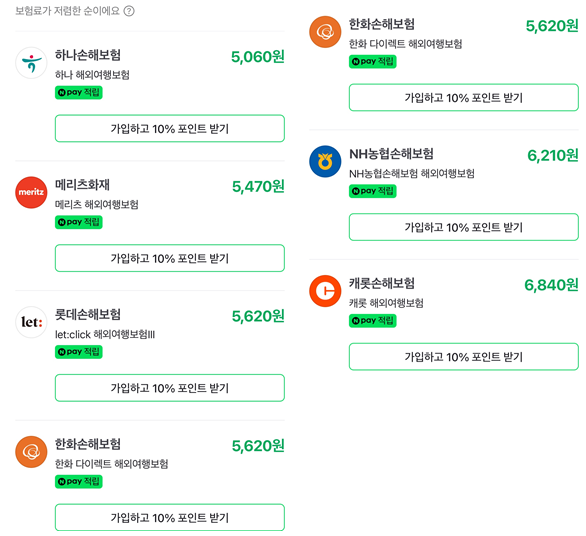Join 롯데손해보험 with 10% point button

click(170, 388)
